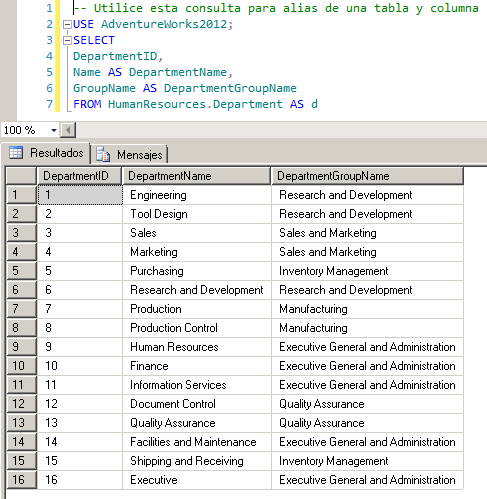Screen dimensions: 487x499
Task: Click 'Quality Assurance' group cell in row 12
Action: (x=368, y=404)
